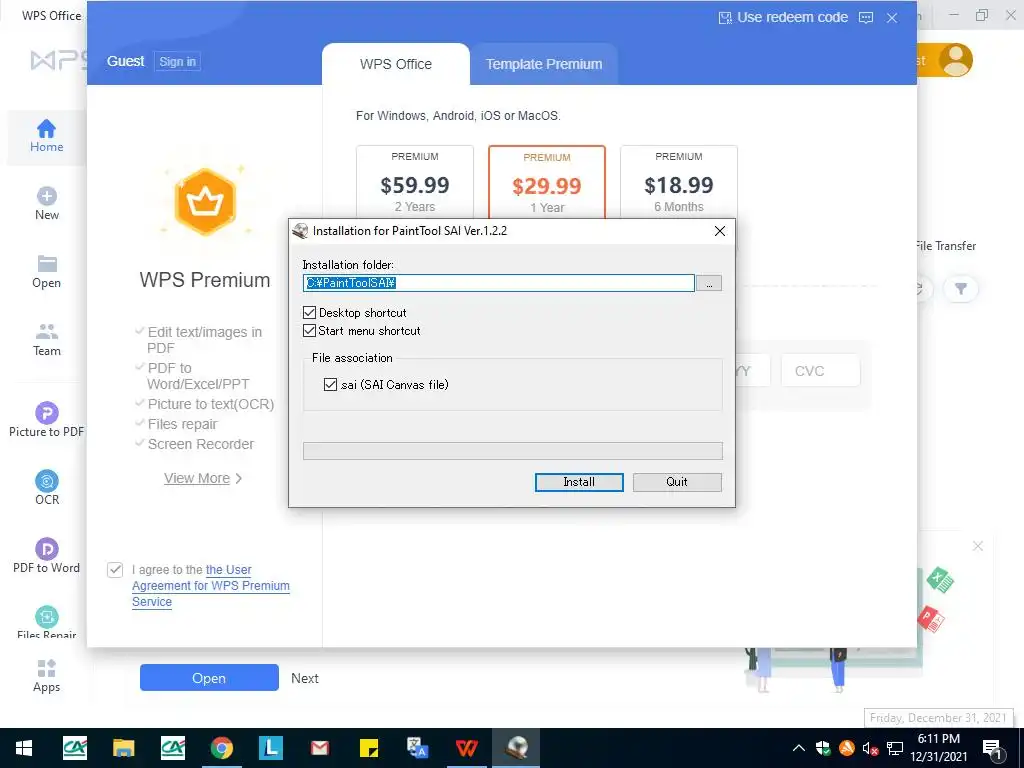The image size is (1024, 768).
Task: Click WPS Premium crown badge icon
Action: tap(205, 201)
